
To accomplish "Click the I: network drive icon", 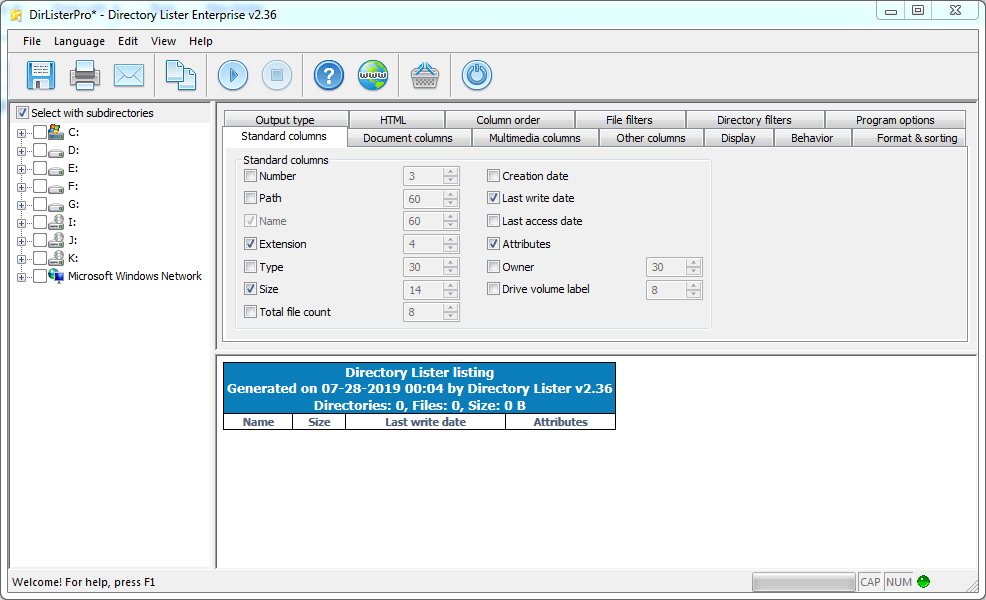I will (x=56, y=222).
